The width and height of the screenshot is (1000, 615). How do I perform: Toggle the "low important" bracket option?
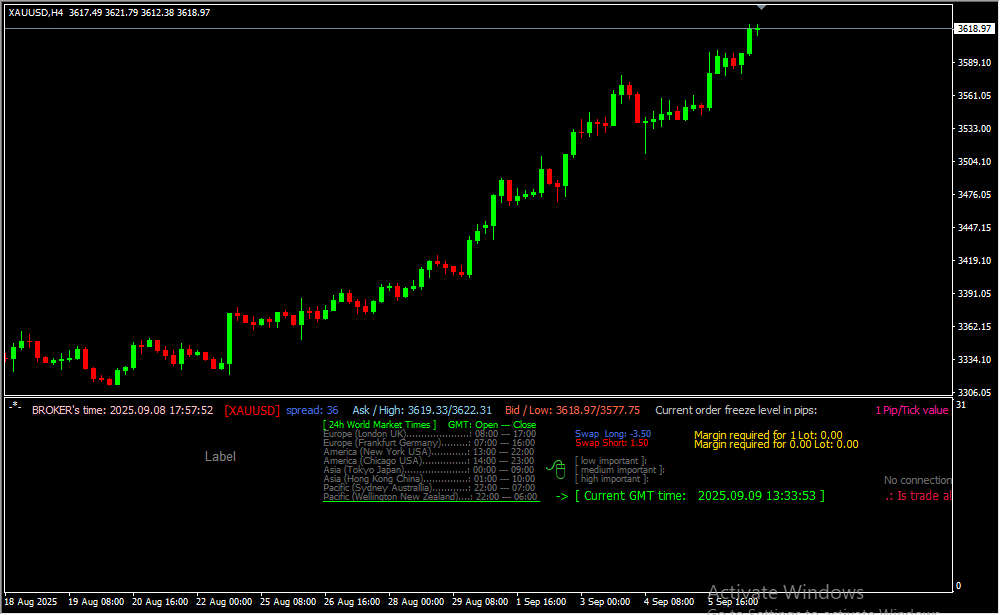tap(610, 461)
